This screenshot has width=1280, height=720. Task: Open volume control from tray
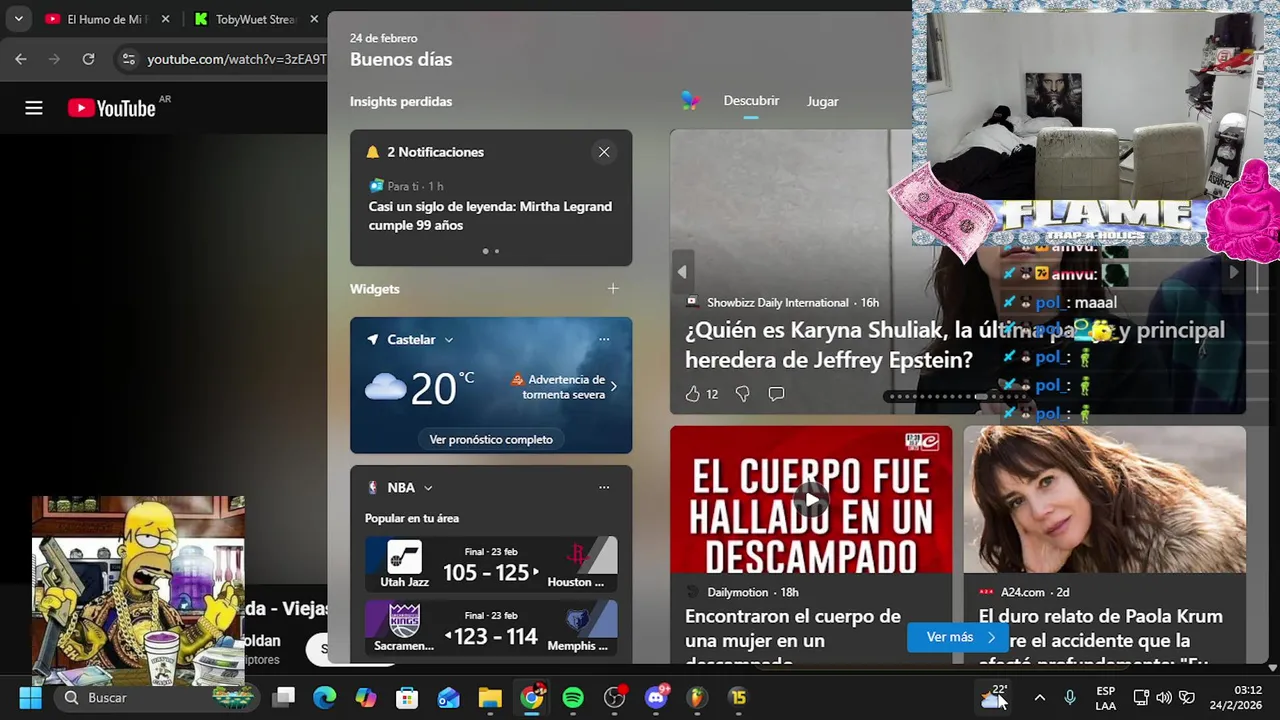click(1164, 698)
